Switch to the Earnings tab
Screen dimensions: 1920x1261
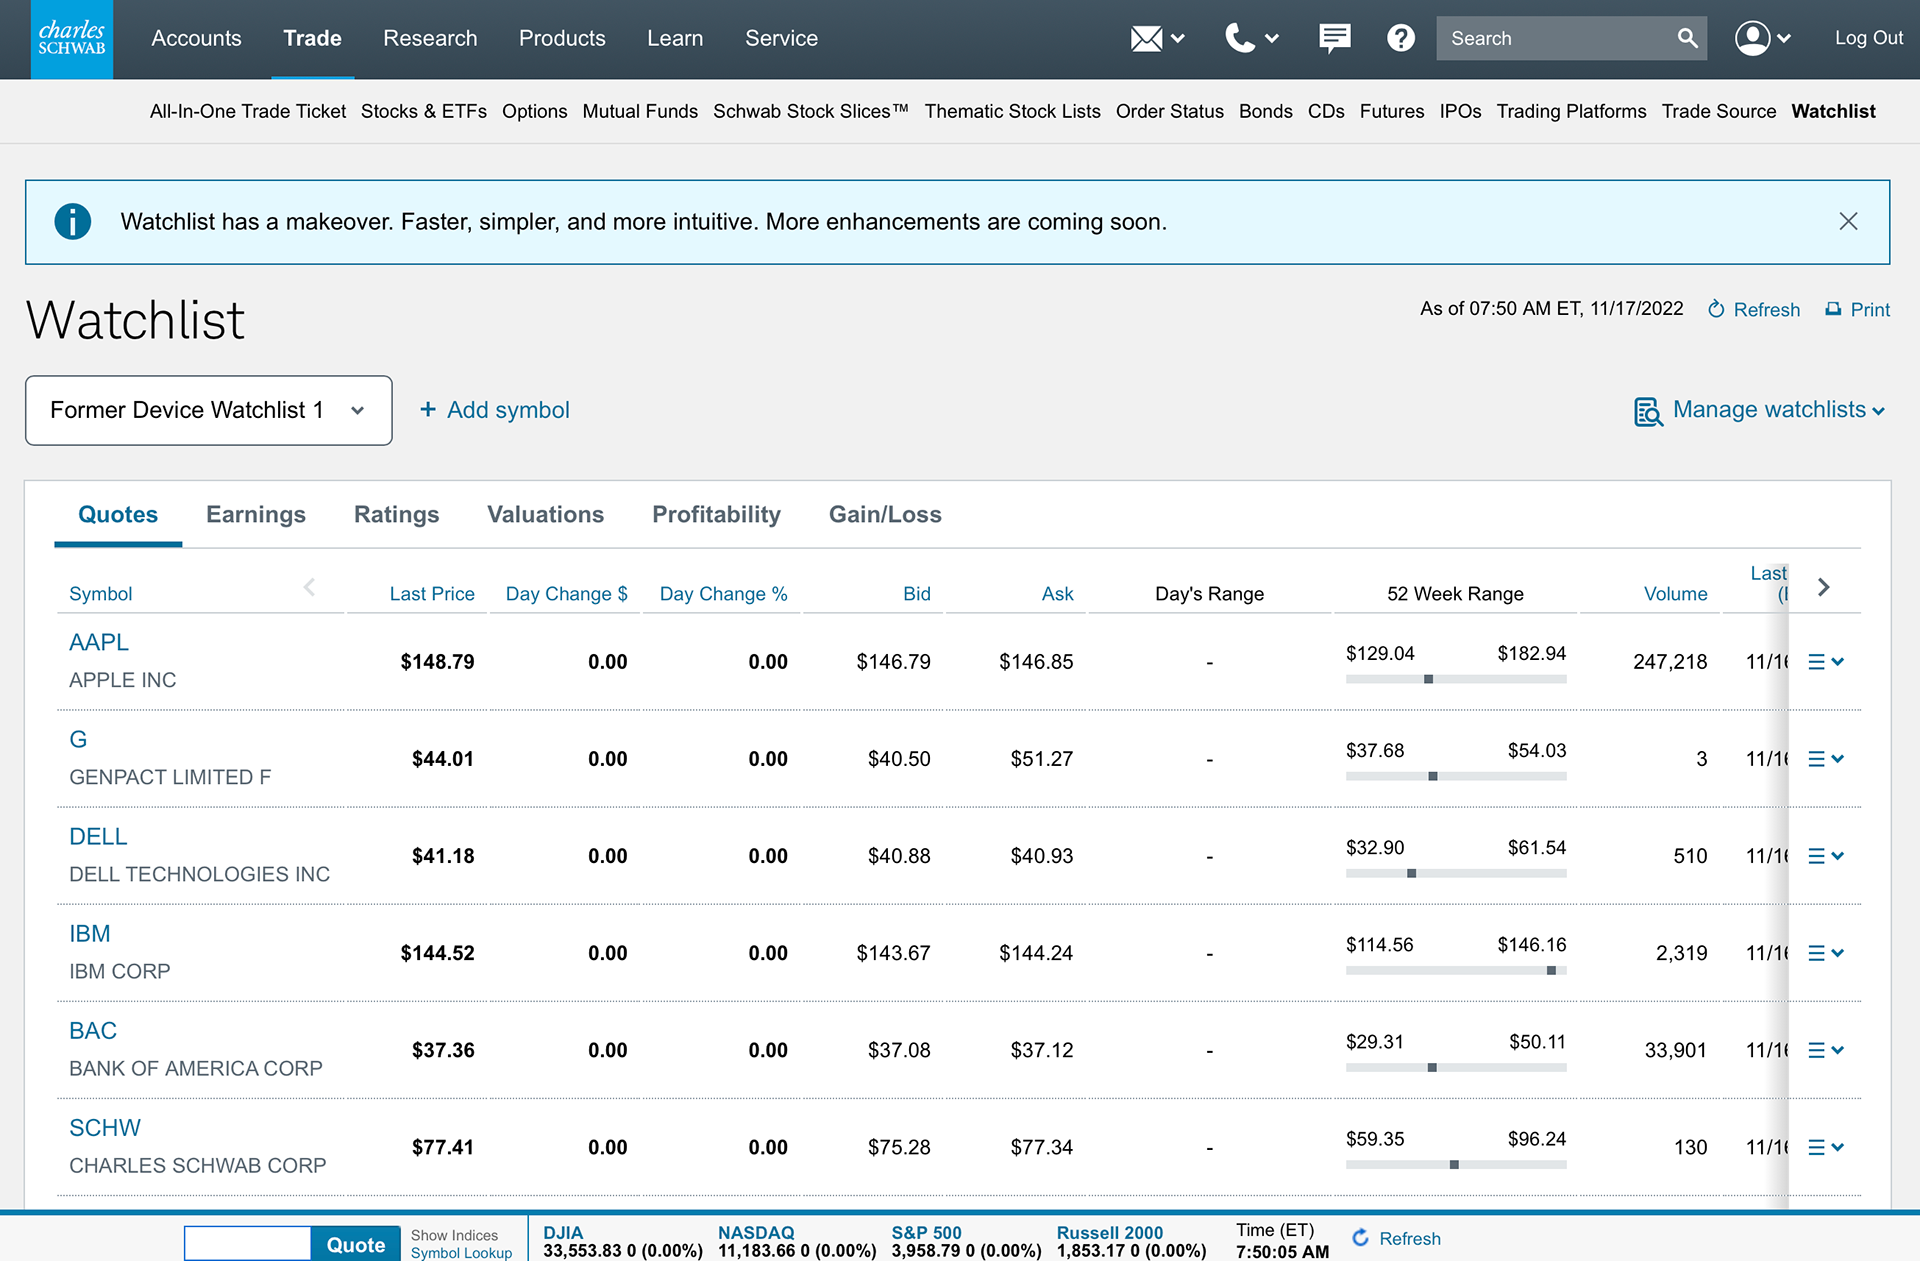point(256,515)
